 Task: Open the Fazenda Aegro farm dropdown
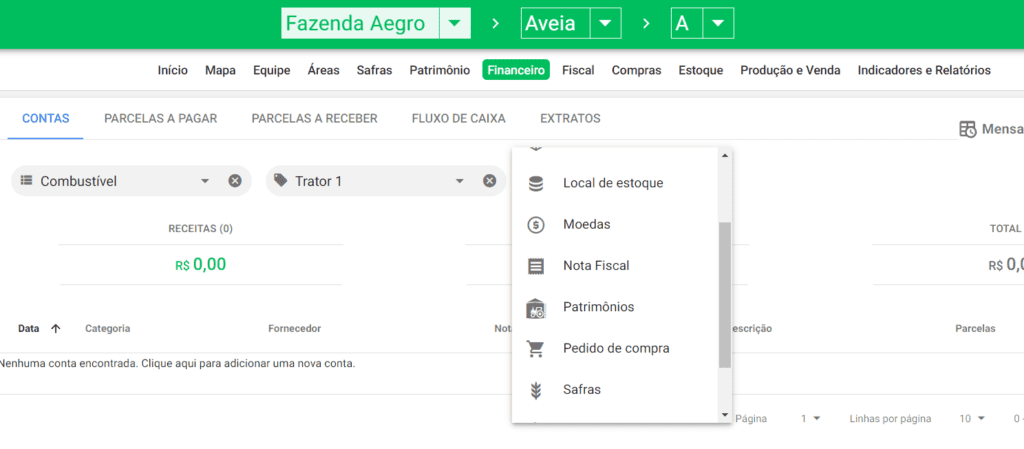click(455, 23)
